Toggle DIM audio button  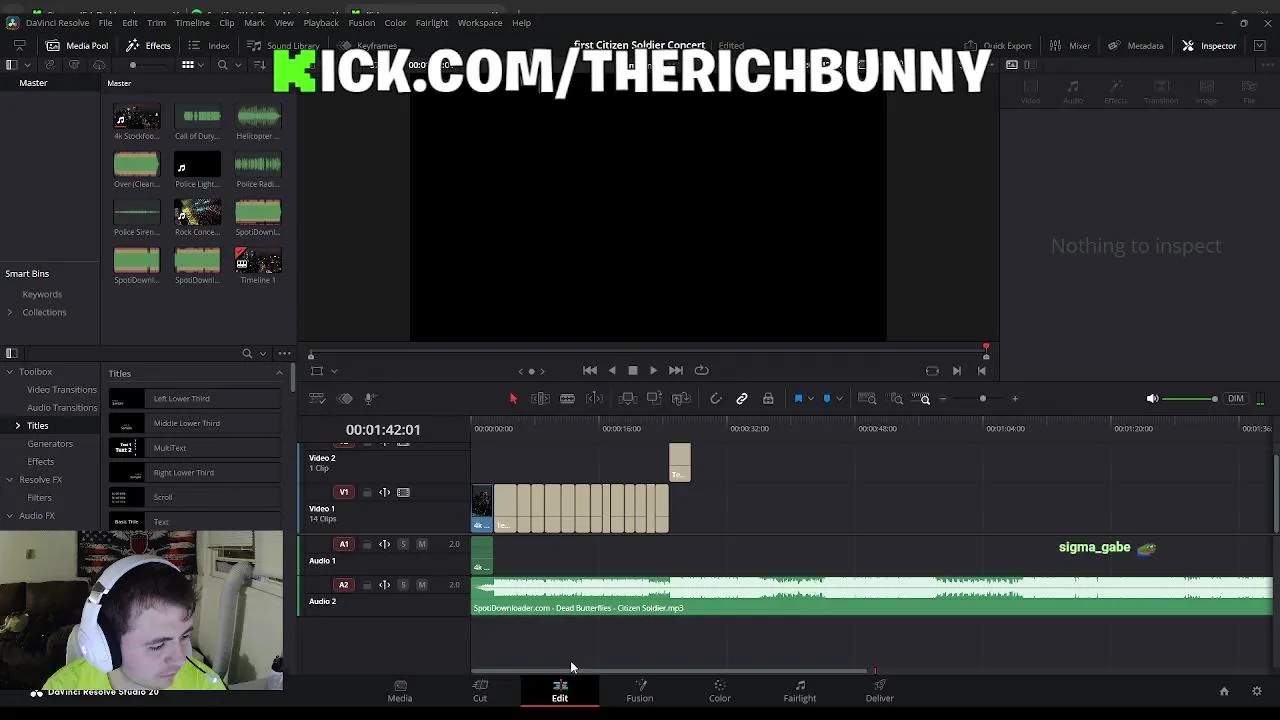[1236, 399]
